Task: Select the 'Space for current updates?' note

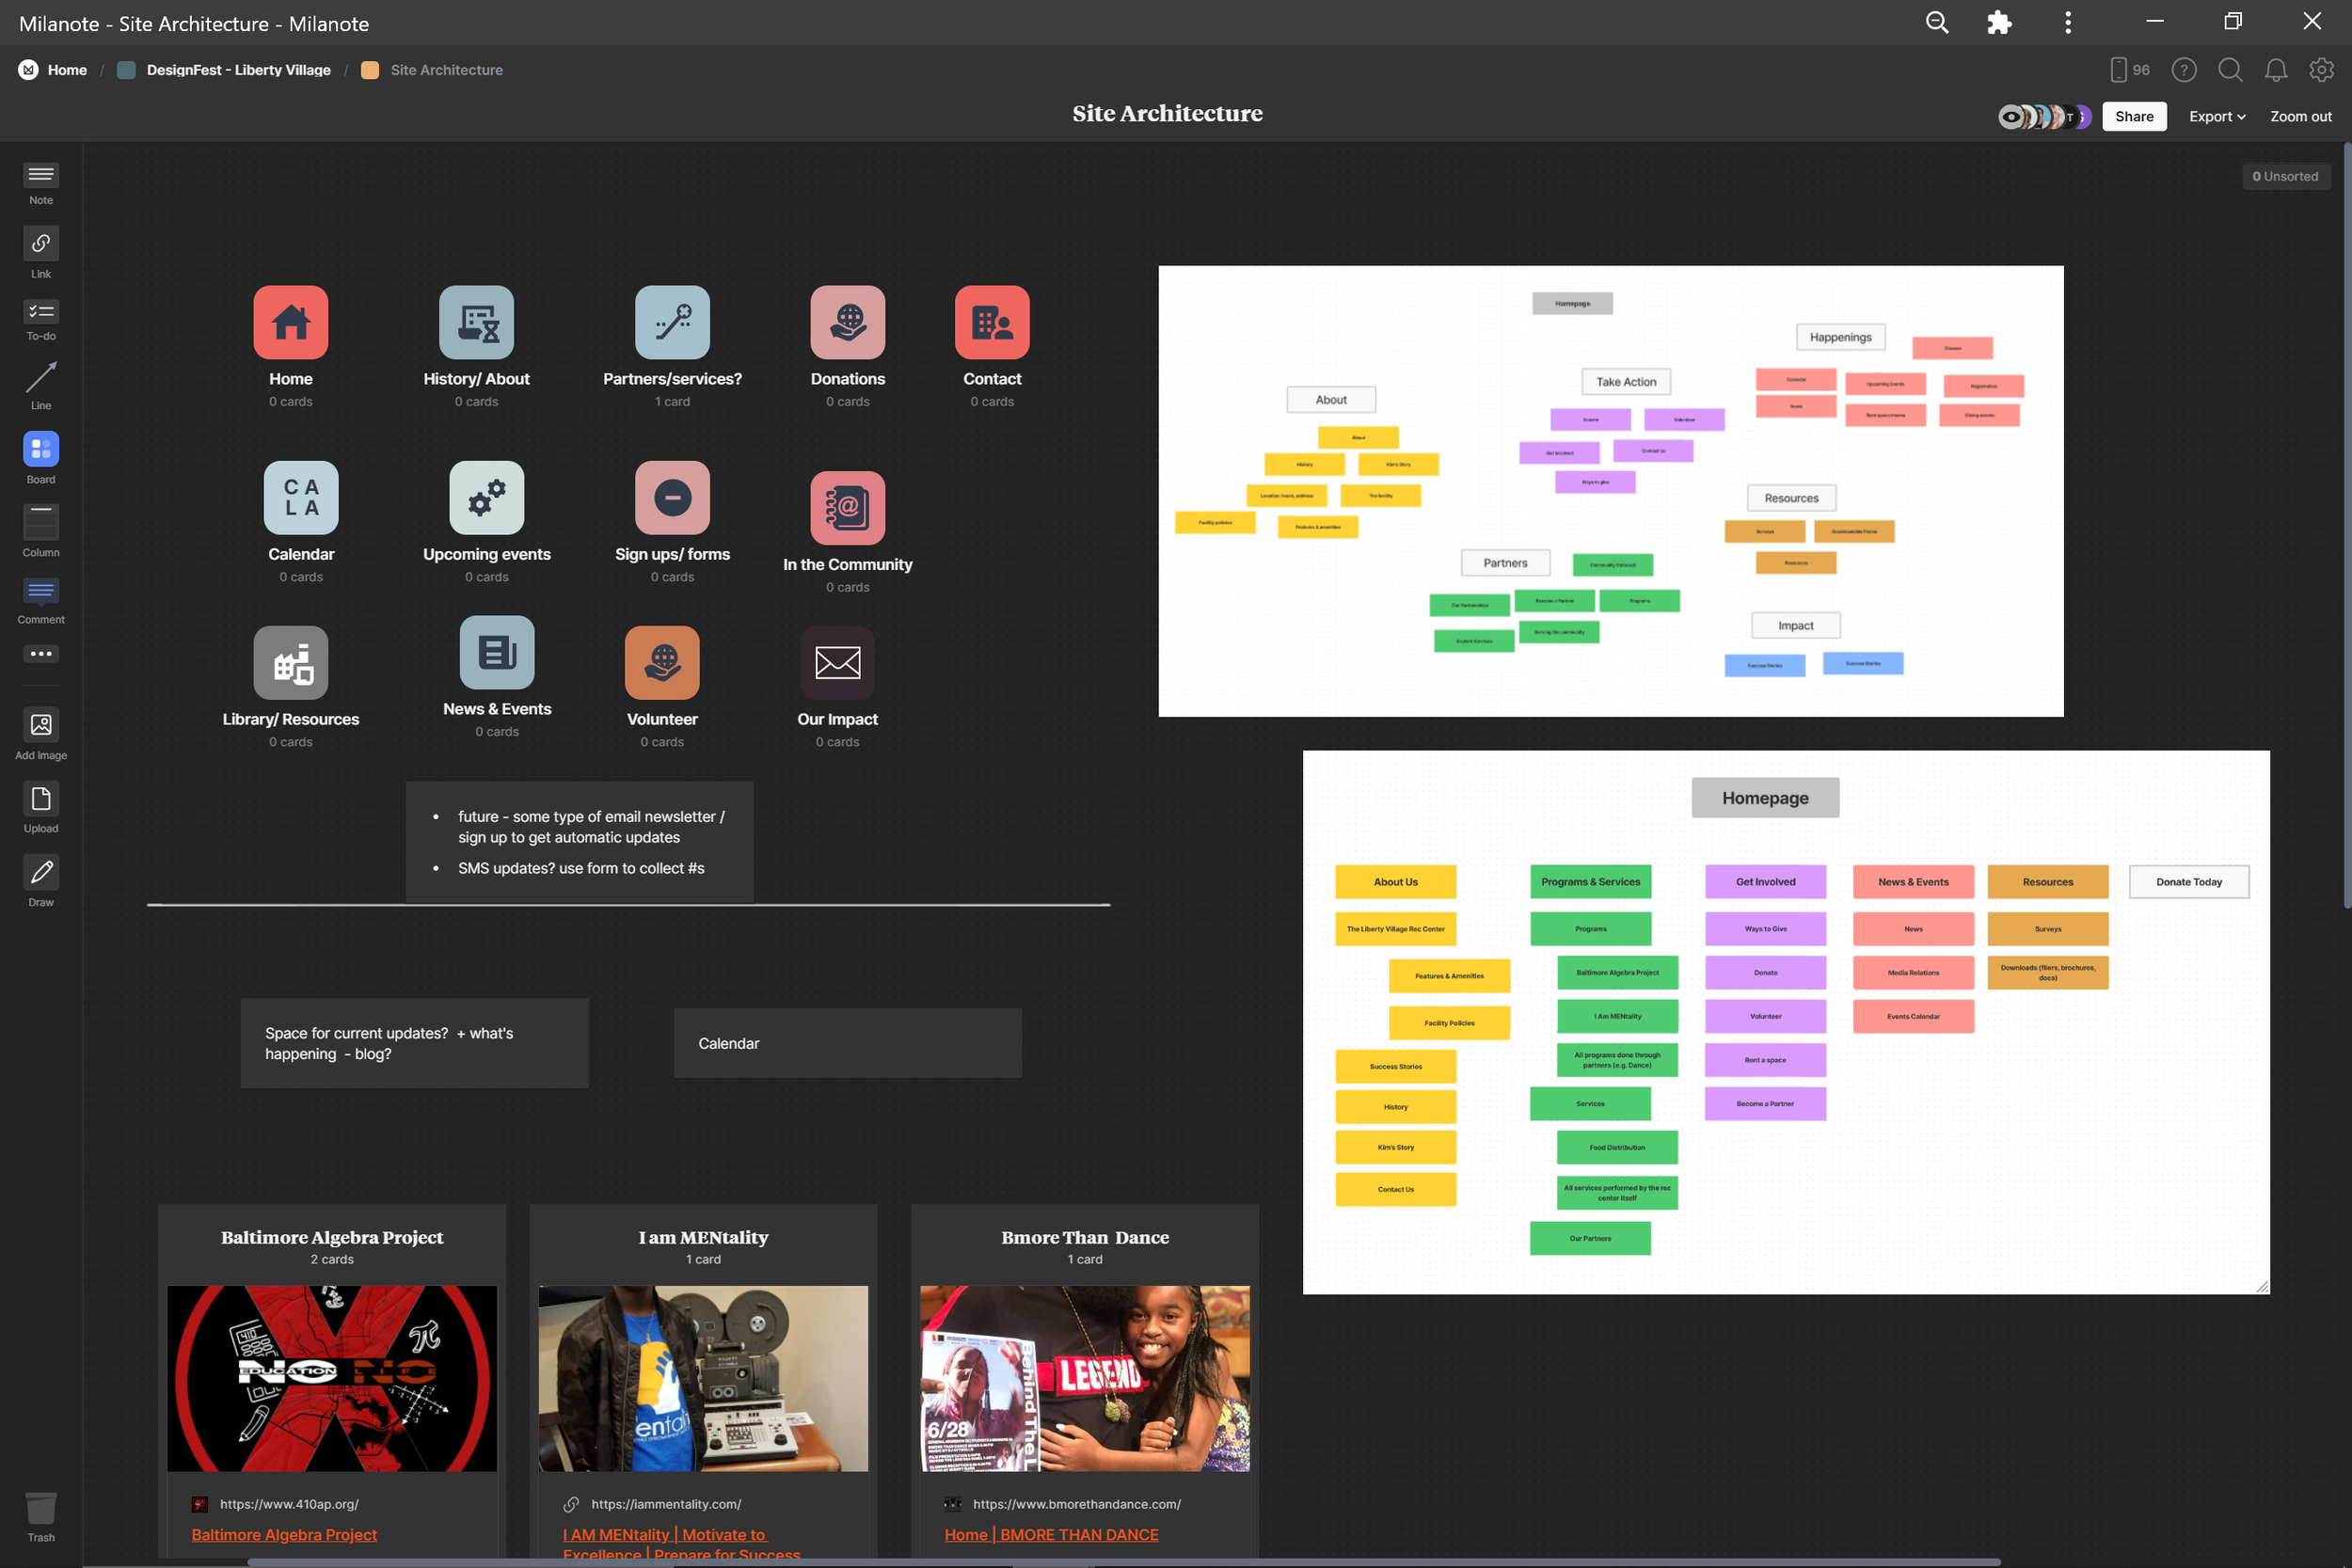Action: 415,1043
